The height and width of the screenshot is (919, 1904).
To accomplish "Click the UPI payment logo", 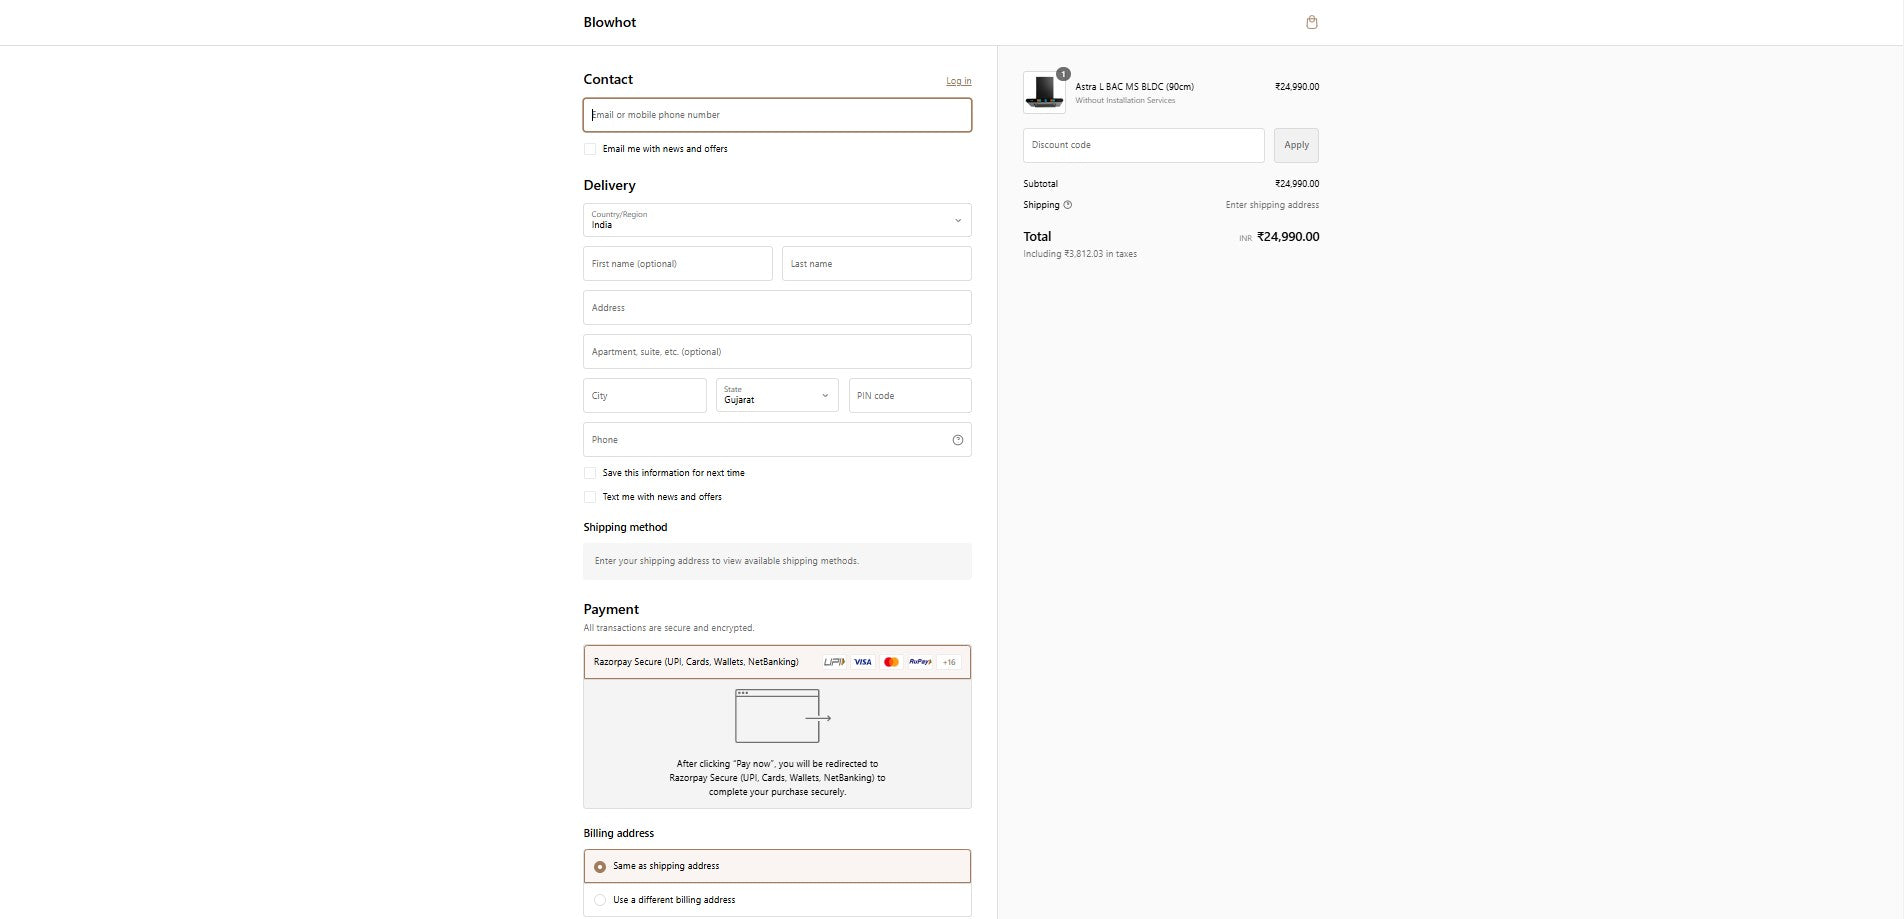I will [833, 662].
